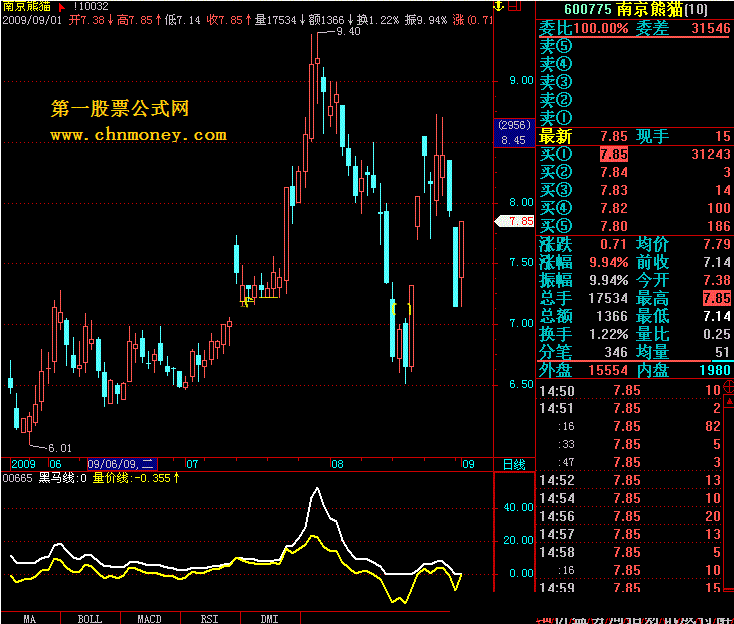This screenshot has width=734, height=624.
Task: Click the 涨幅 value 9.94%
Action: click(609, 262)
